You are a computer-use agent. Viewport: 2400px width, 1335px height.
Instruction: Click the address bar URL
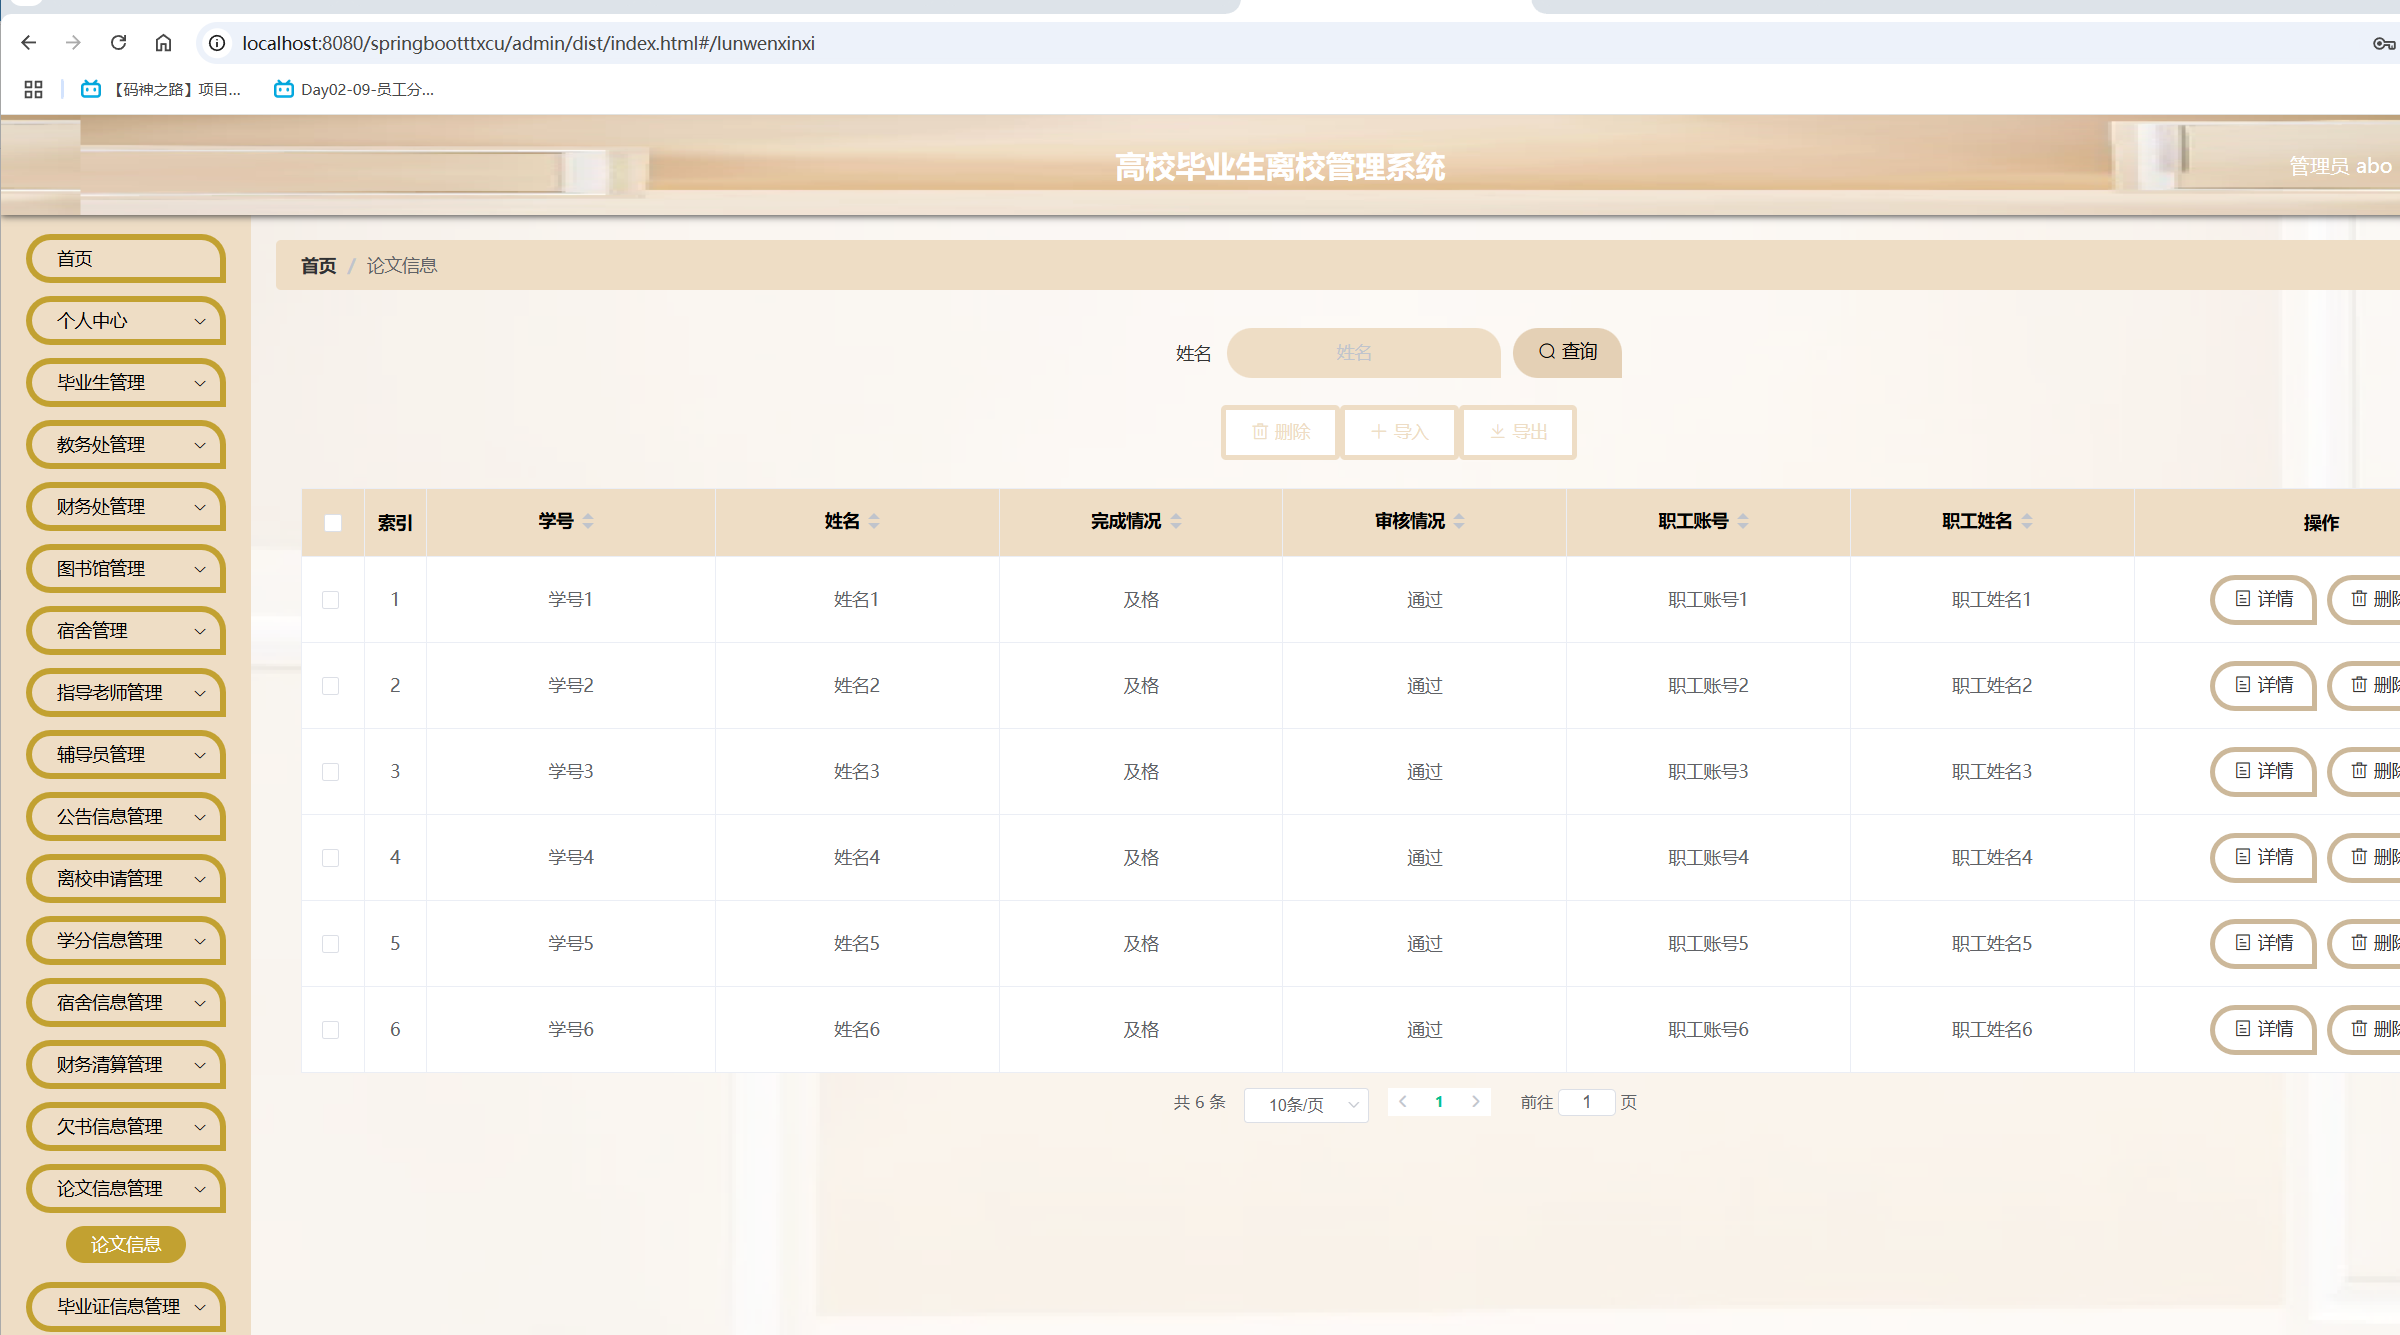(528, 43)
